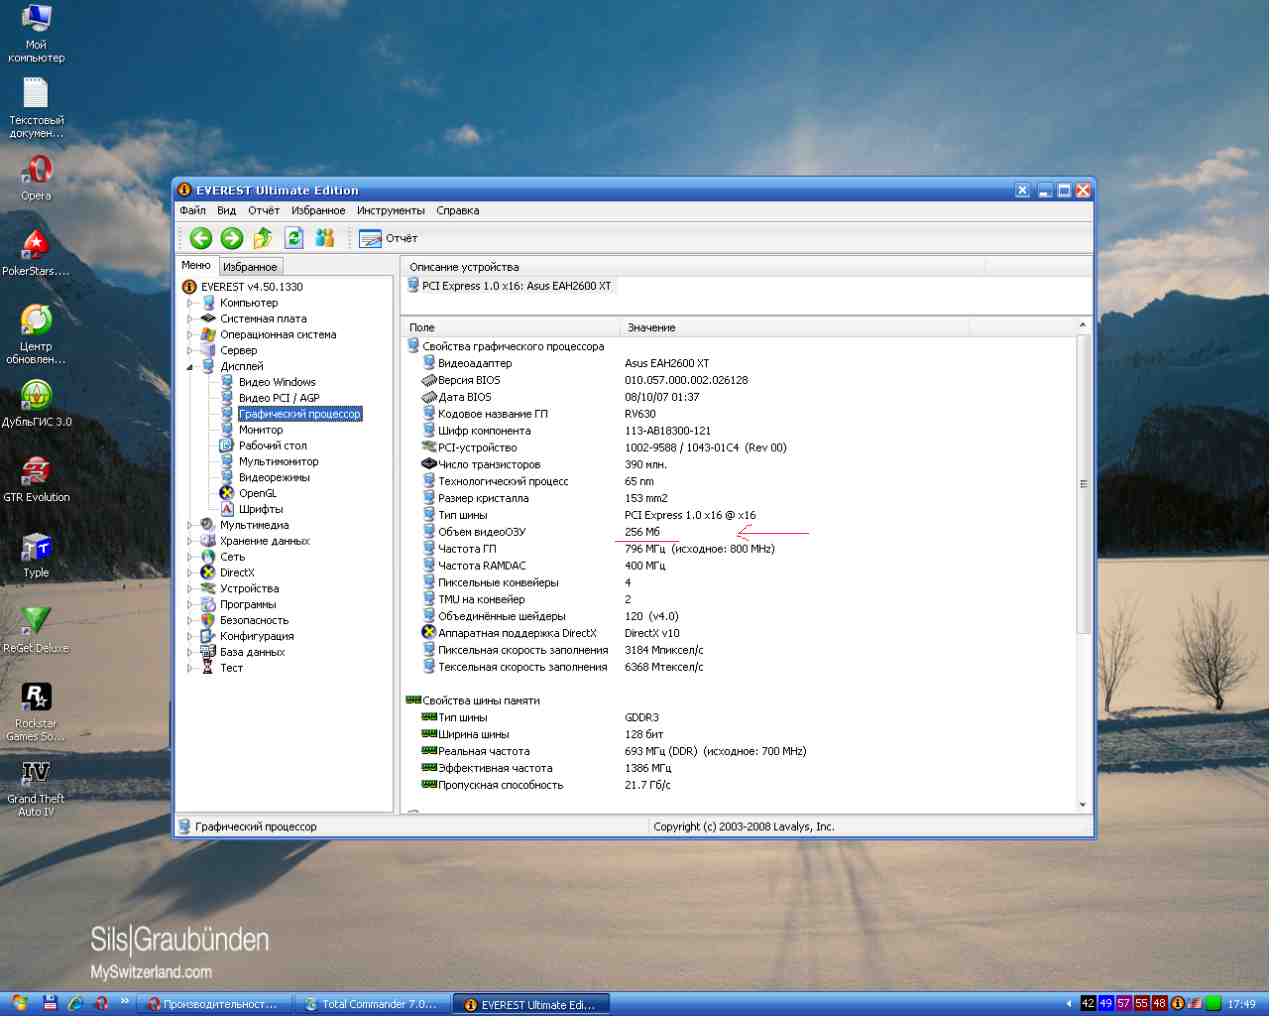Open the Отчёт report toolbar button
1280x1024 pixels.
(388, 238)
